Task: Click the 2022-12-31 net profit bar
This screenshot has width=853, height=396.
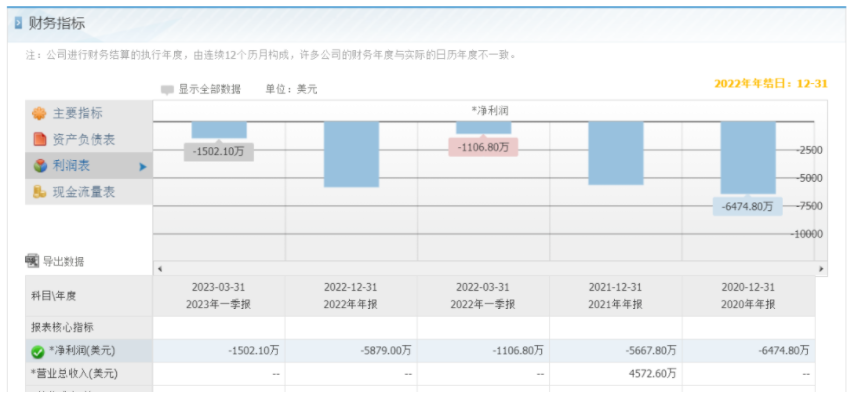Action: click(x=351, y=154)
